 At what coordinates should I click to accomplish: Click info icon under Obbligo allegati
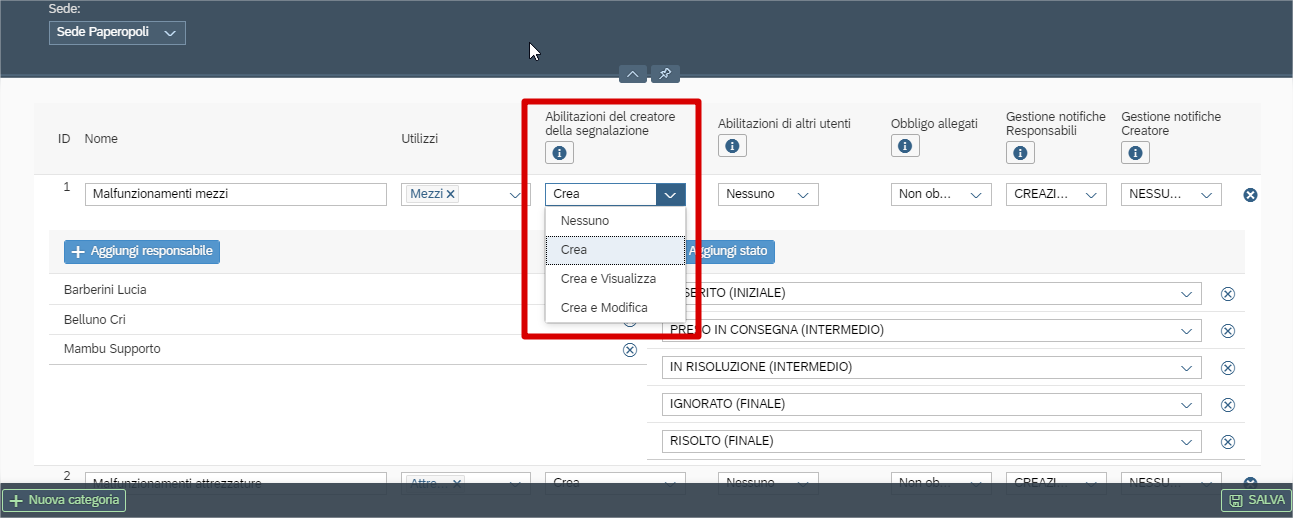pos(905,146)
